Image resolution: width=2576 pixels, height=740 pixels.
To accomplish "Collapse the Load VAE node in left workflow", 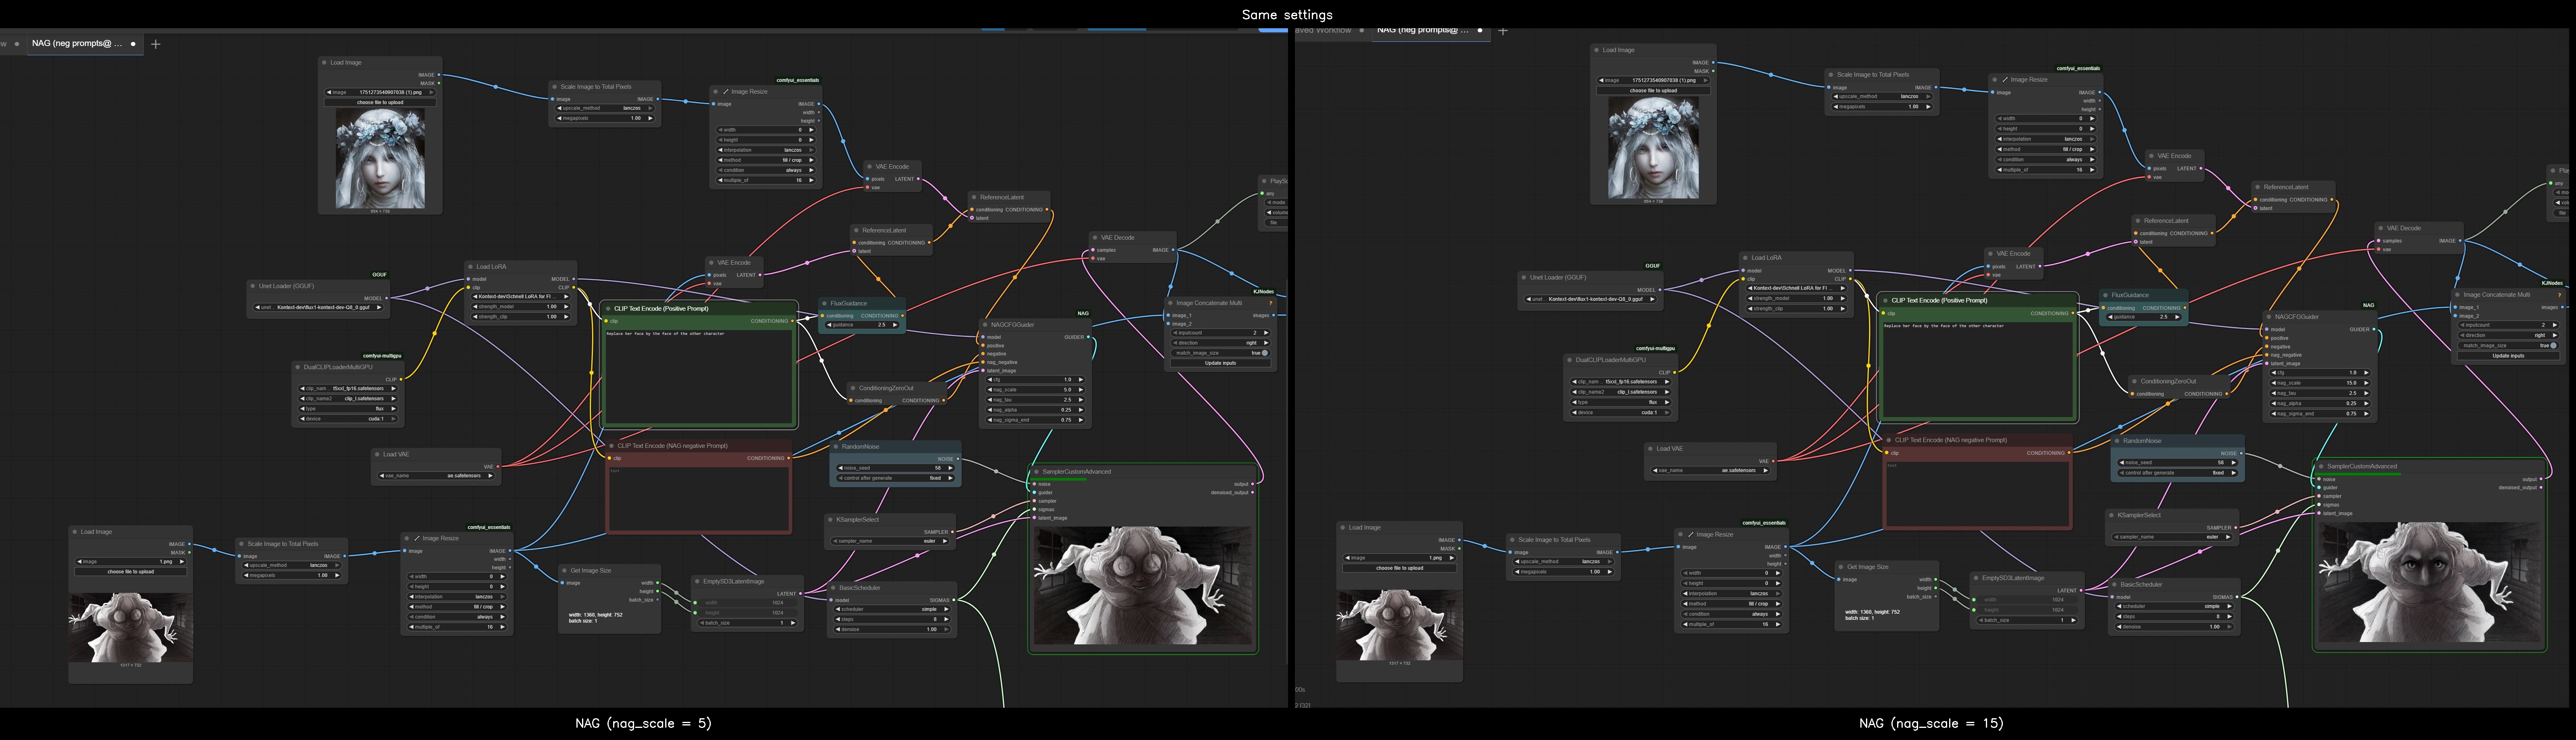I will 378,454.
